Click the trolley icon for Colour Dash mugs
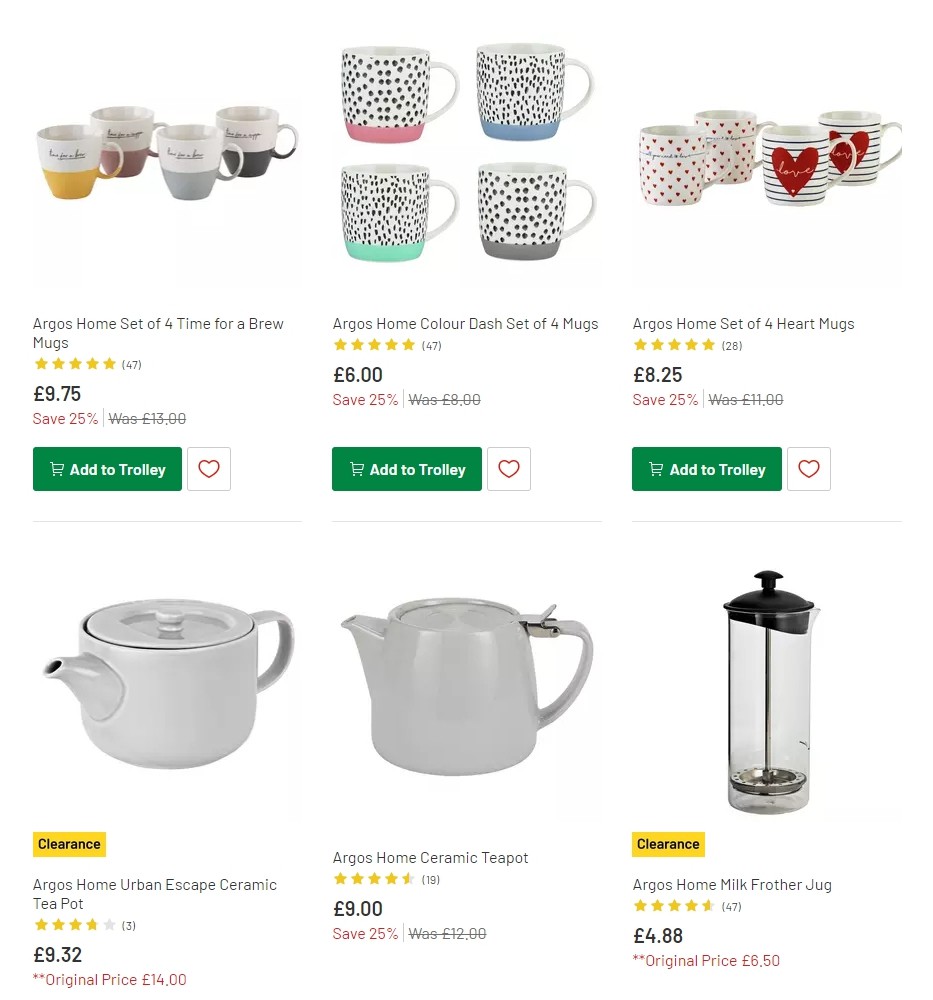 click(356, 468)
